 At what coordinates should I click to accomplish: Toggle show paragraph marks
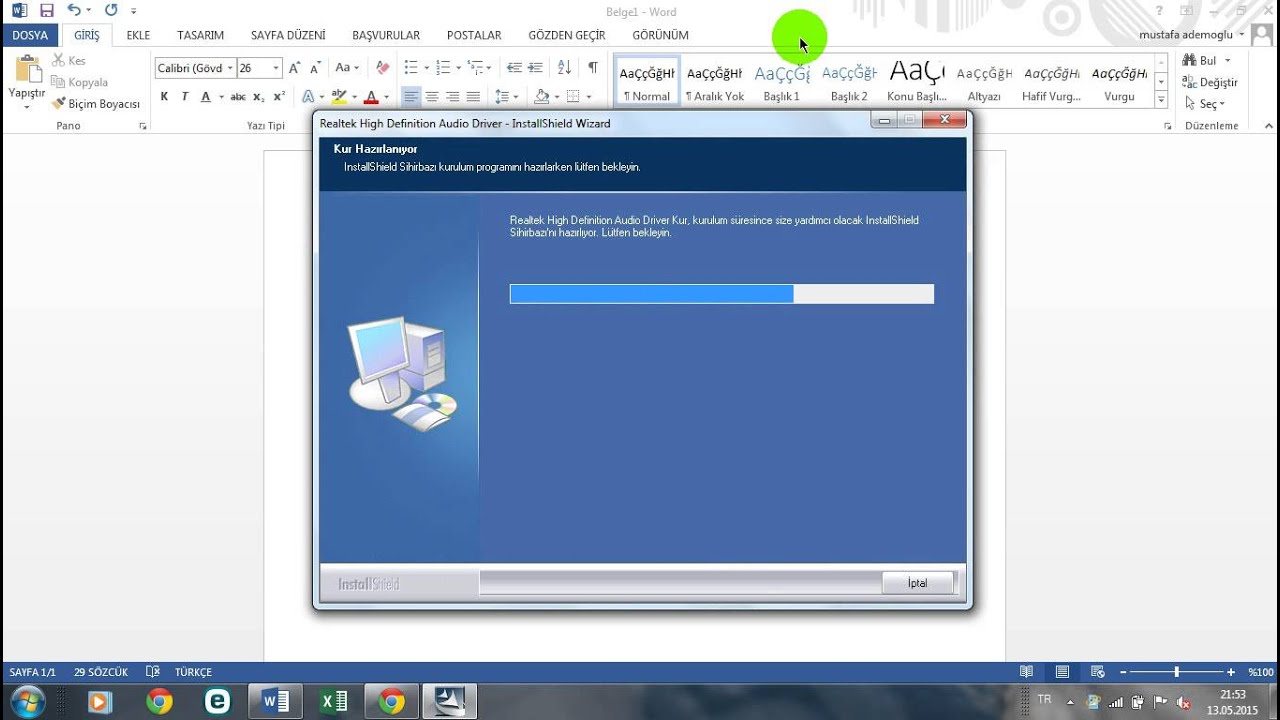coord(593,68)
